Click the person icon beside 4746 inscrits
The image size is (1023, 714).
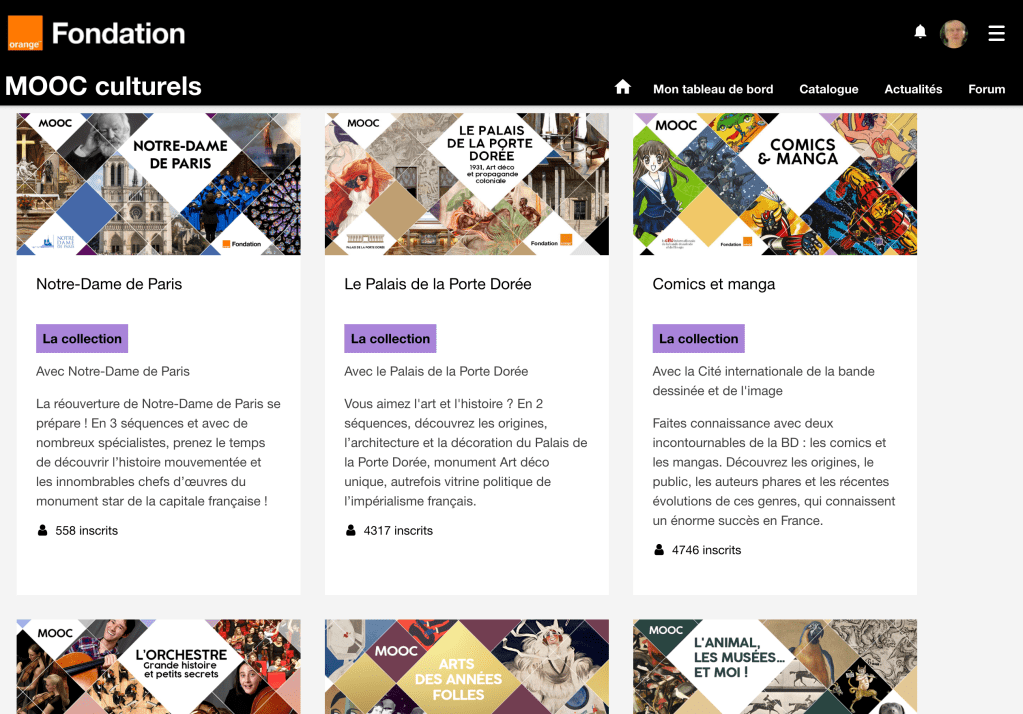[659, 550]
